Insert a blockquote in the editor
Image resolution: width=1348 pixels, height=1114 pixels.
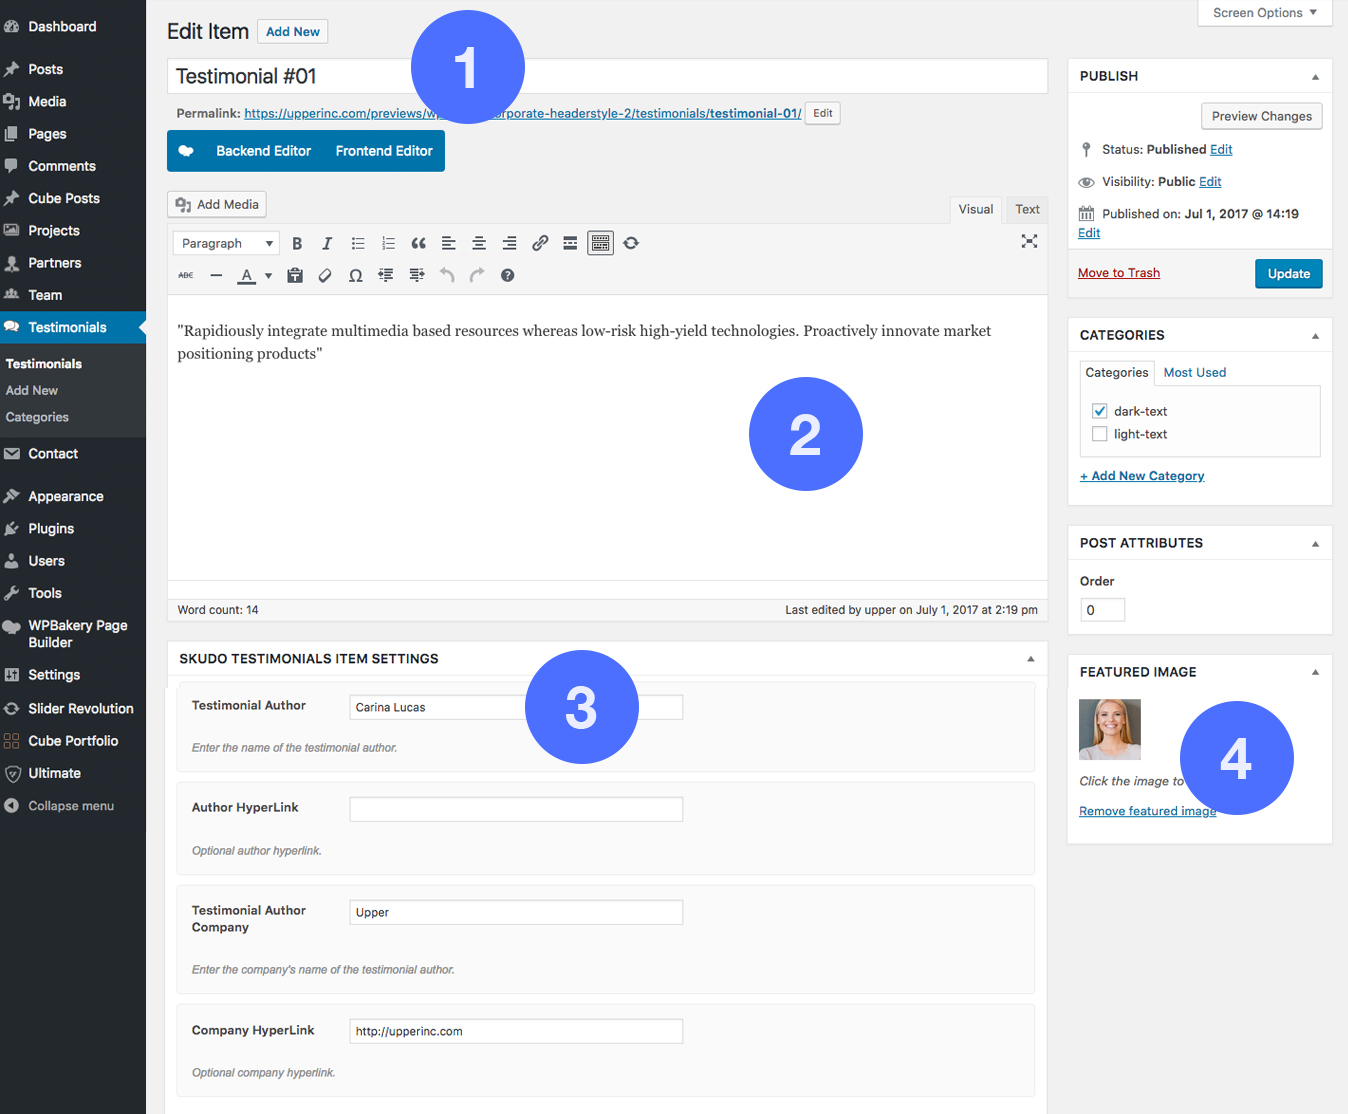tap(418, 244)
